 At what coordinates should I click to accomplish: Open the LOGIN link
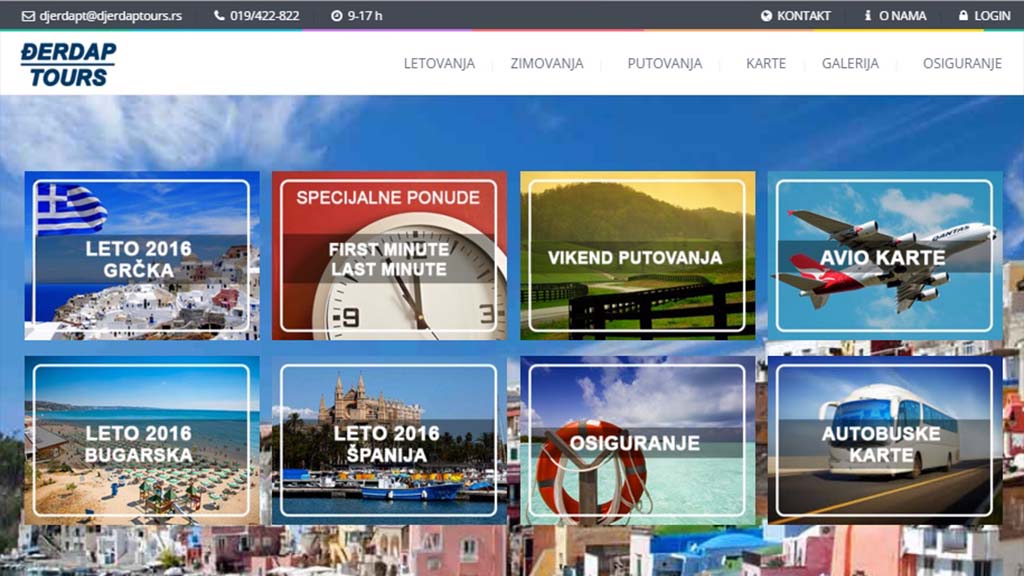(993, 16)
